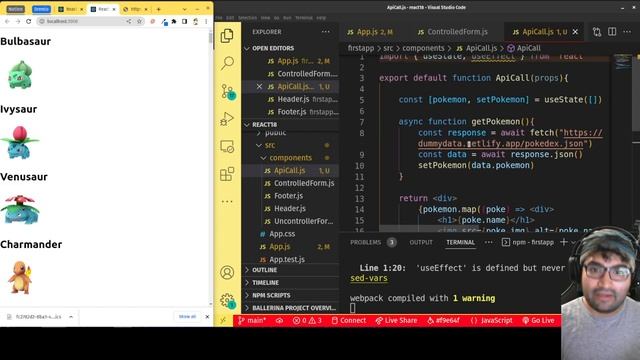Synchronize changes cloud icon in status bar
640x360 pixels.
[280, 321]
